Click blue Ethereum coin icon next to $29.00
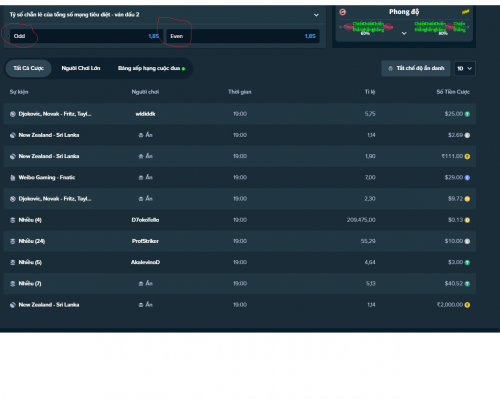The height and width of the screenshot is (399, 500). pyautogui.click(x=467, y=178)
